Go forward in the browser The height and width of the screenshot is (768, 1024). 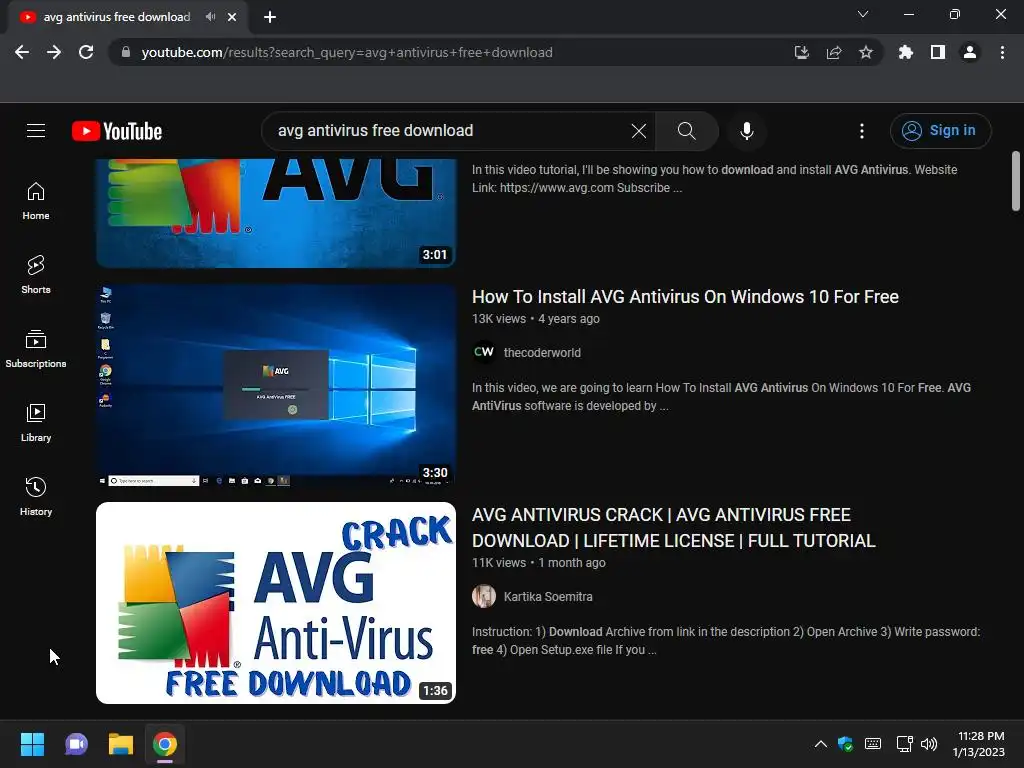coord(54,52)
